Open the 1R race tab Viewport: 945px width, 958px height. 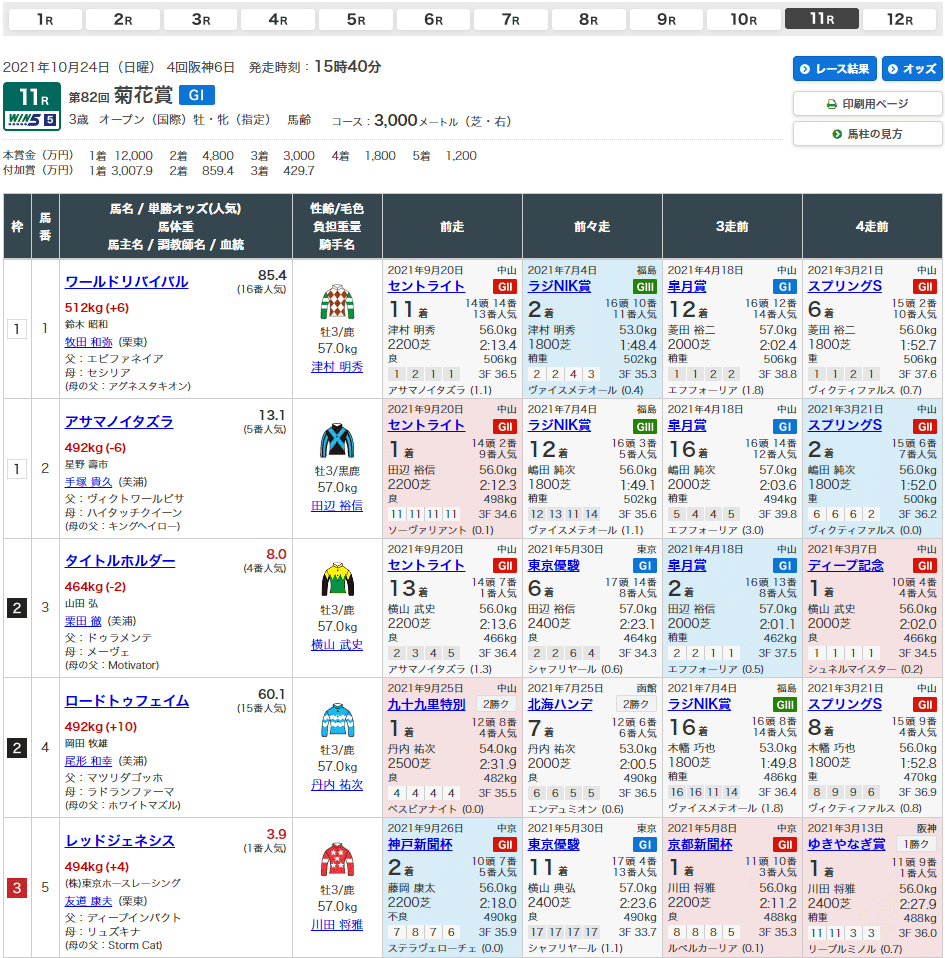[45, 20]
